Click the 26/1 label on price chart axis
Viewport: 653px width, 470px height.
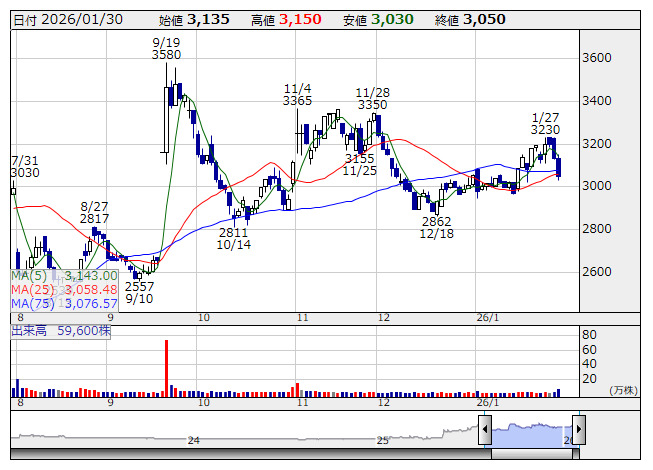click(x=488, y=318)
